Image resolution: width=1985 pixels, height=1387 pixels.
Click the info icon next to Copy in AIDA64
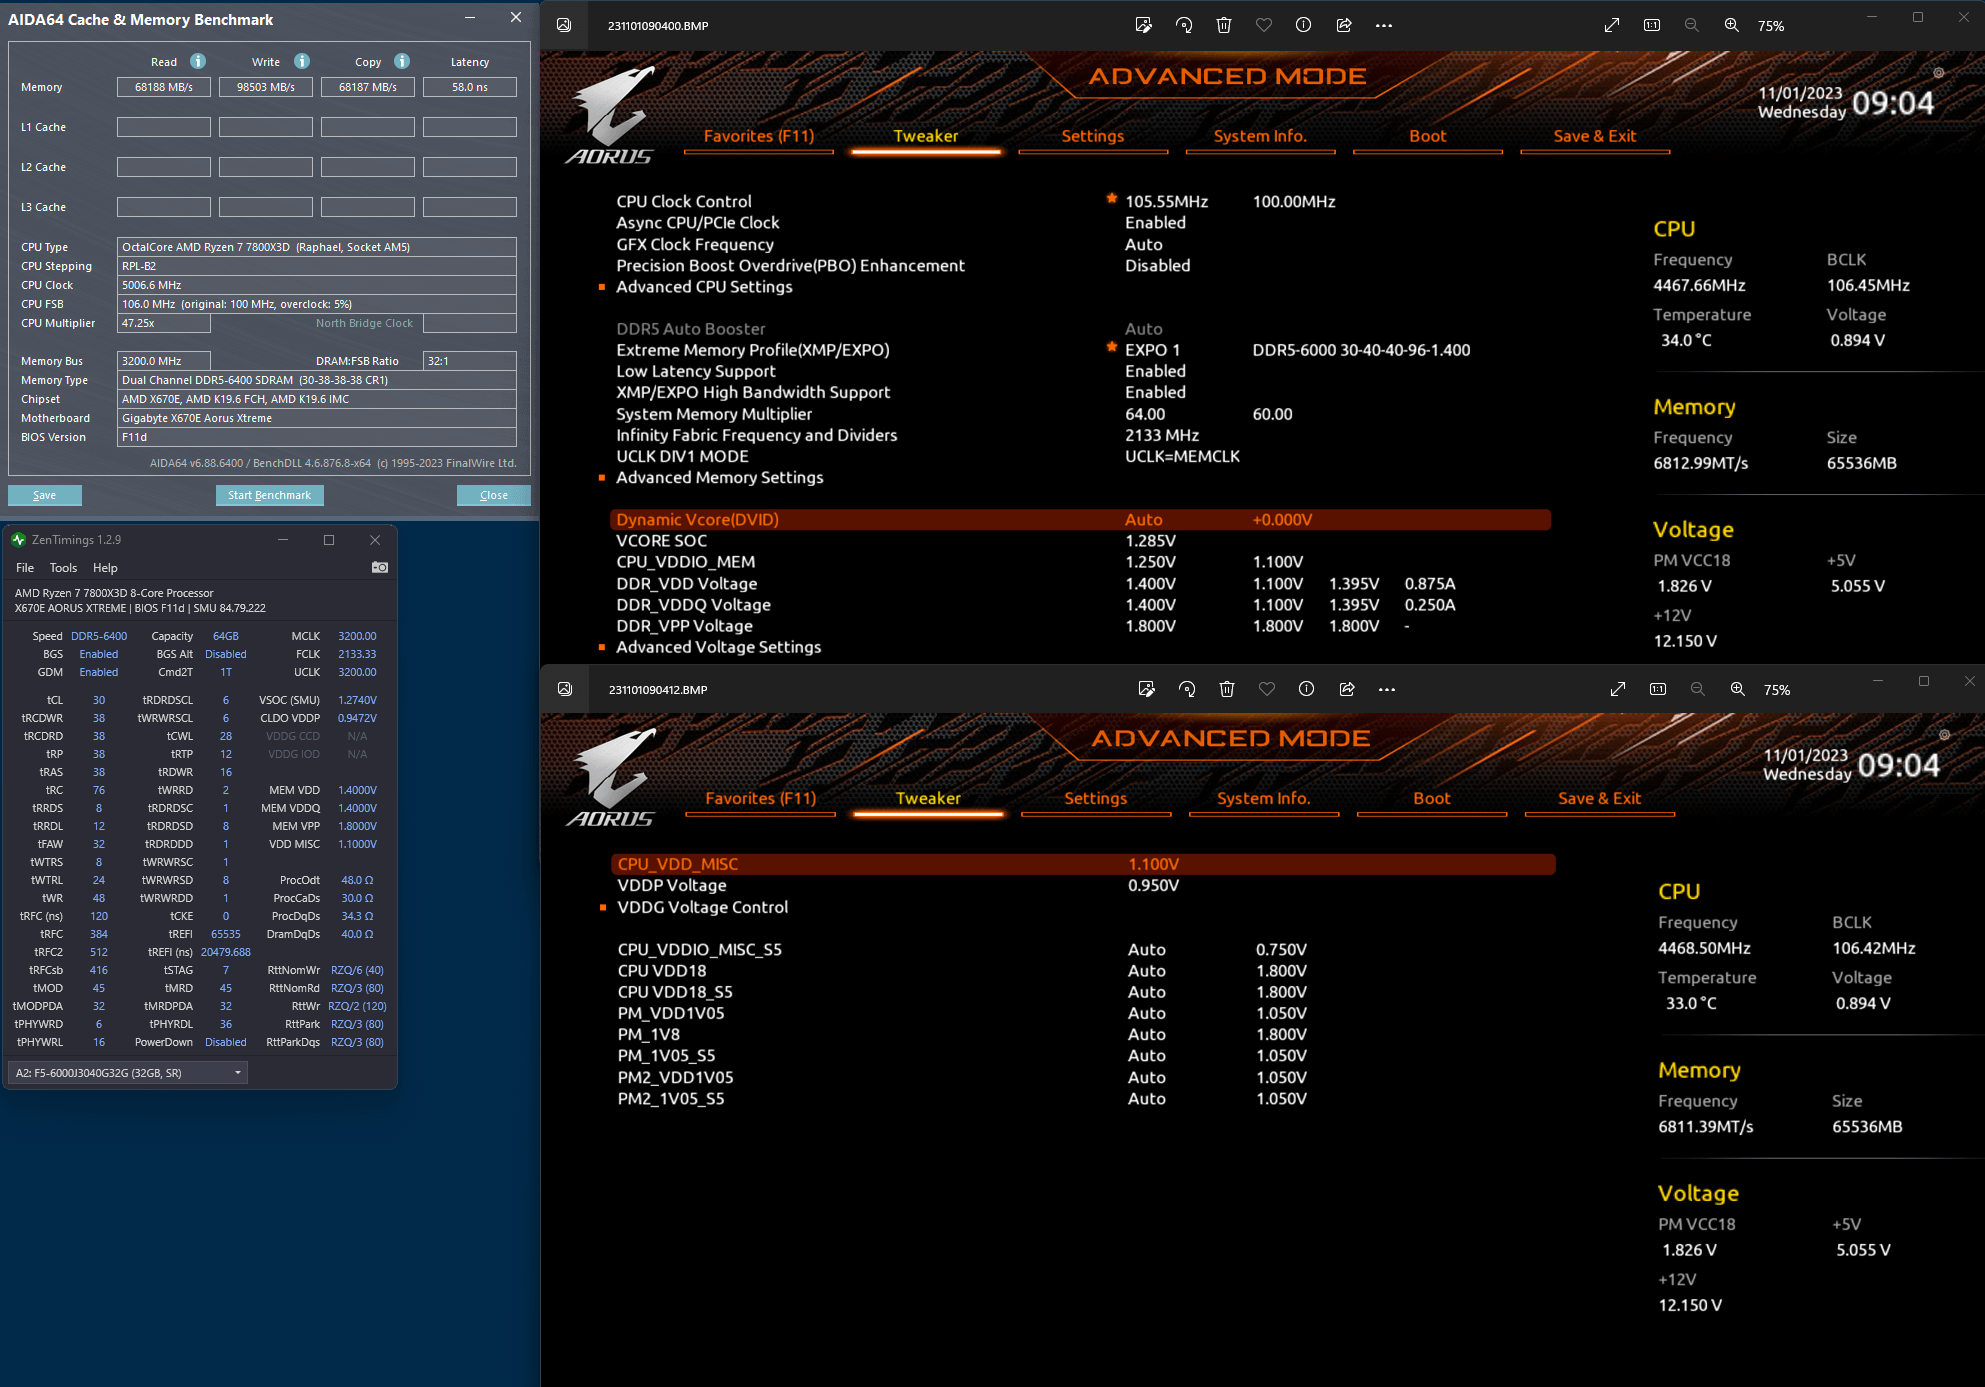click(x=402, y=61)
